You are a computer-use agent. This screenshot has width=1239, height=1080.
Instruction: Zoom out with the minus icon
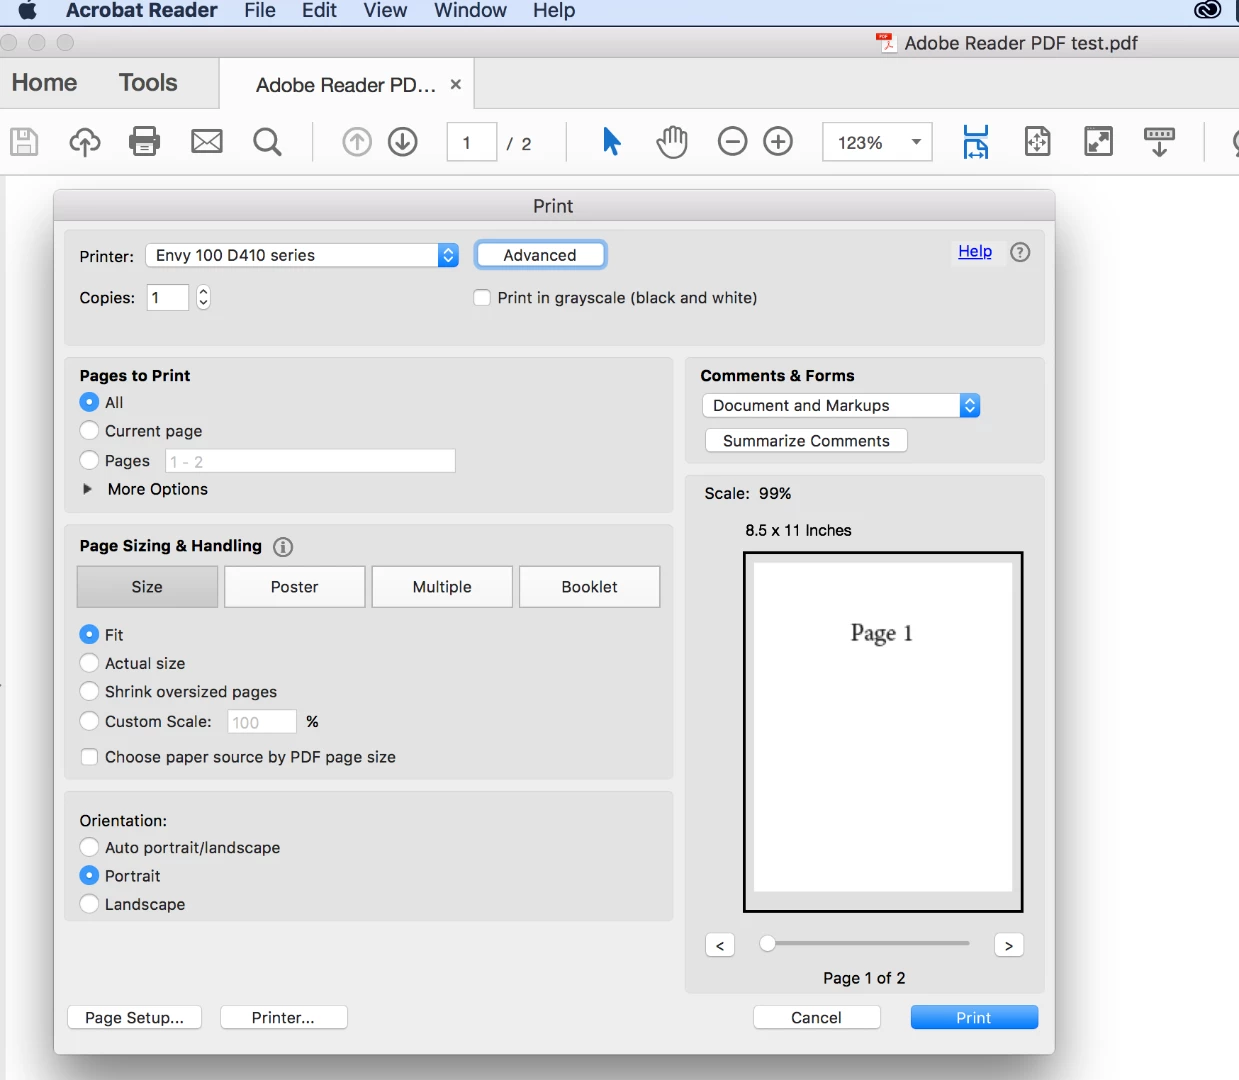click(x=733, y=142)
